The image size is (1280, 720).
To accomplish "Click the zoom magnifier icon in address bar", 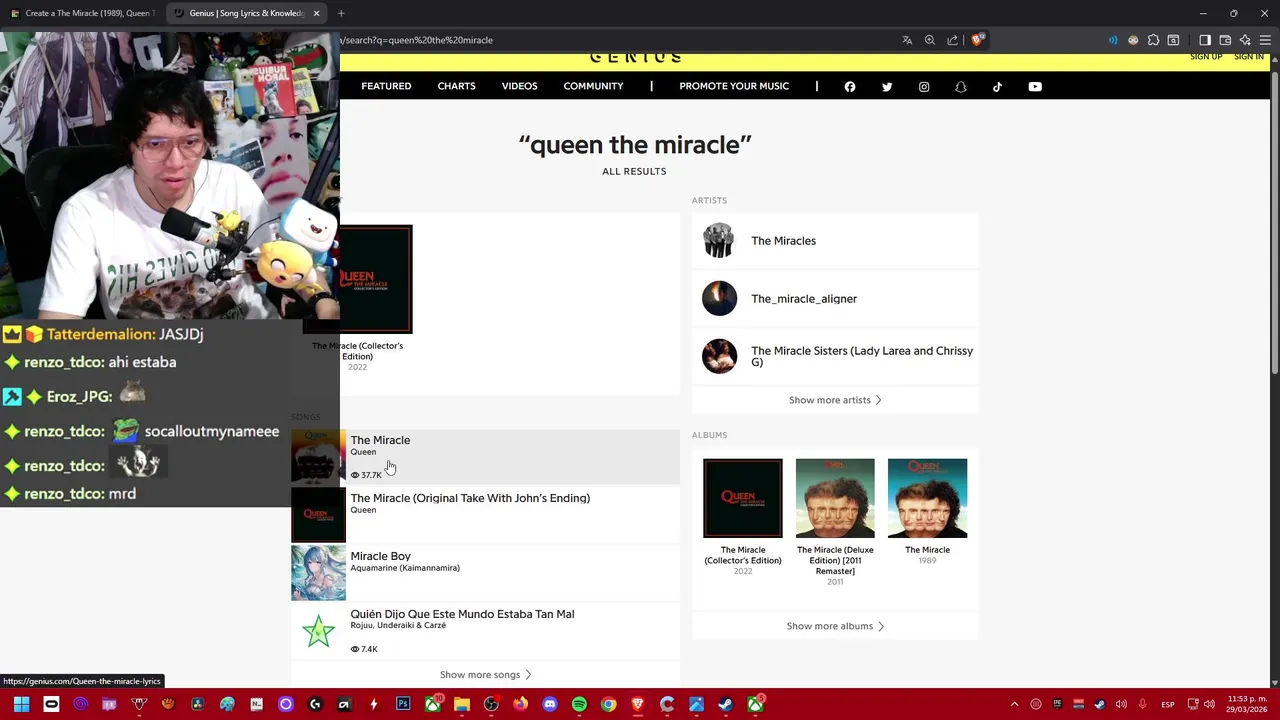I will pyautogui.click(x=930, y=40).
